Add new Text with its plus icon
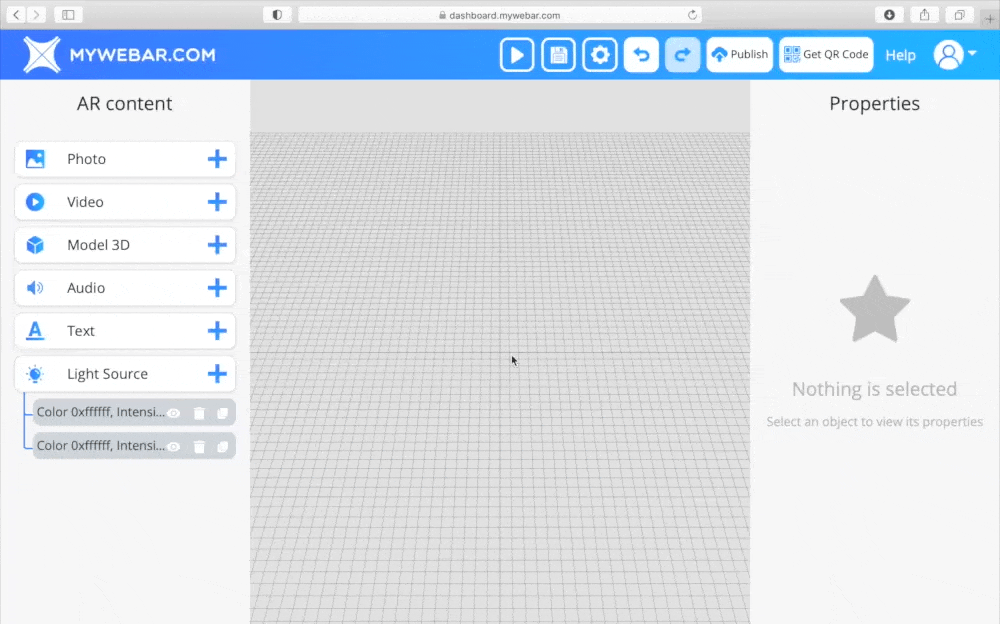 [217, 331]
